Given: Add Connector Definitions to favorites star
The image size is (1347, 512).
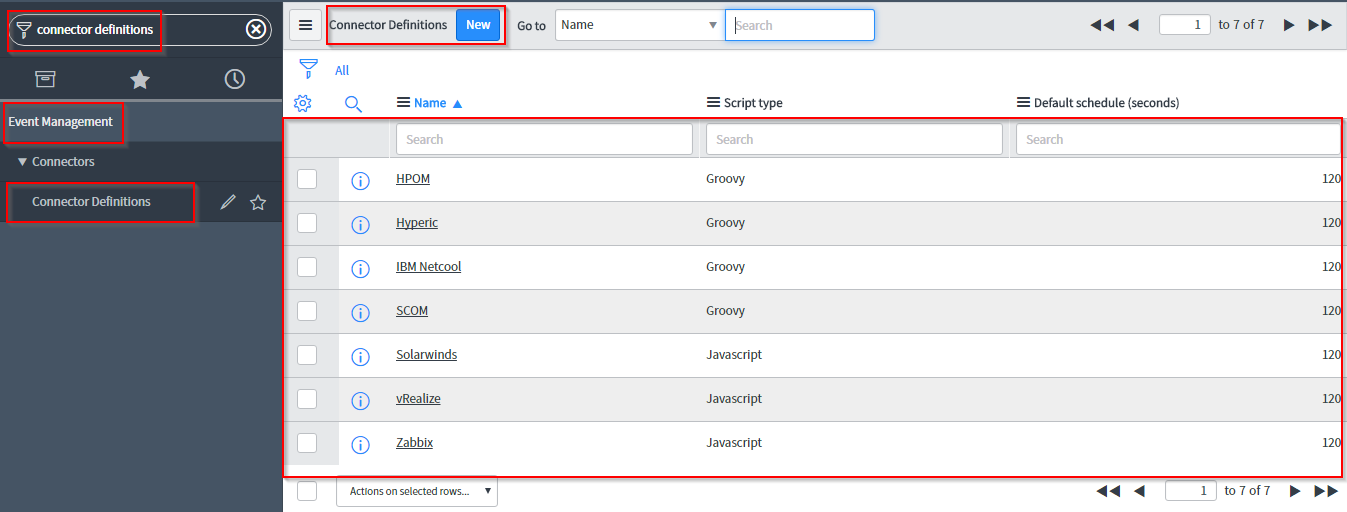Looking at the screenshot, I should (x=258, y=203).
